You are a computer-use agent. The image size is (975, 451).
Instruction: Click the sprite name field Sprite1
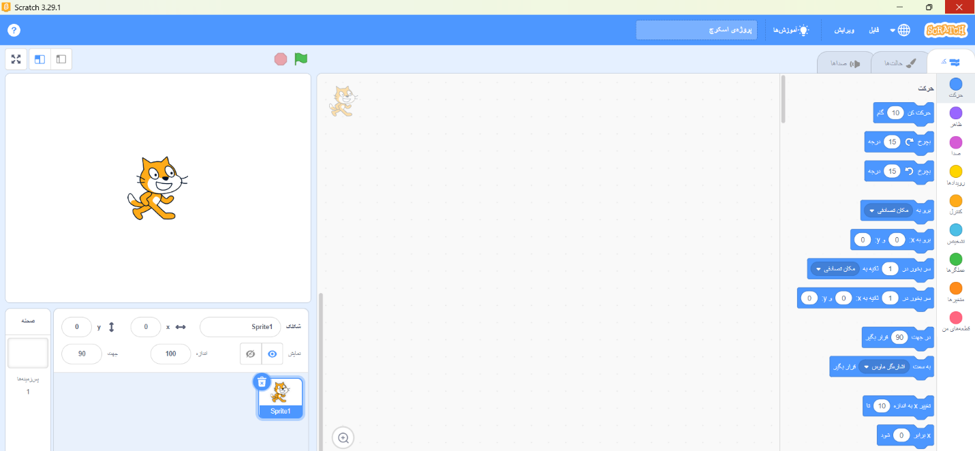pyautogui.click(x=240, y=327)
